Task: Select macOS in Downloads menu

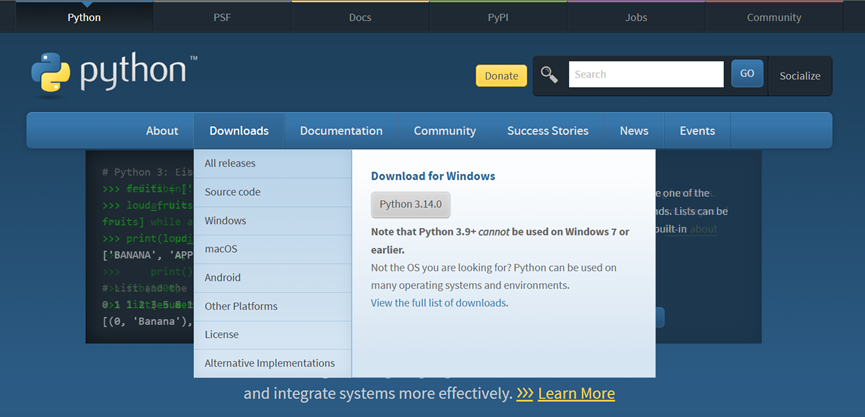Action: [273, 249]
